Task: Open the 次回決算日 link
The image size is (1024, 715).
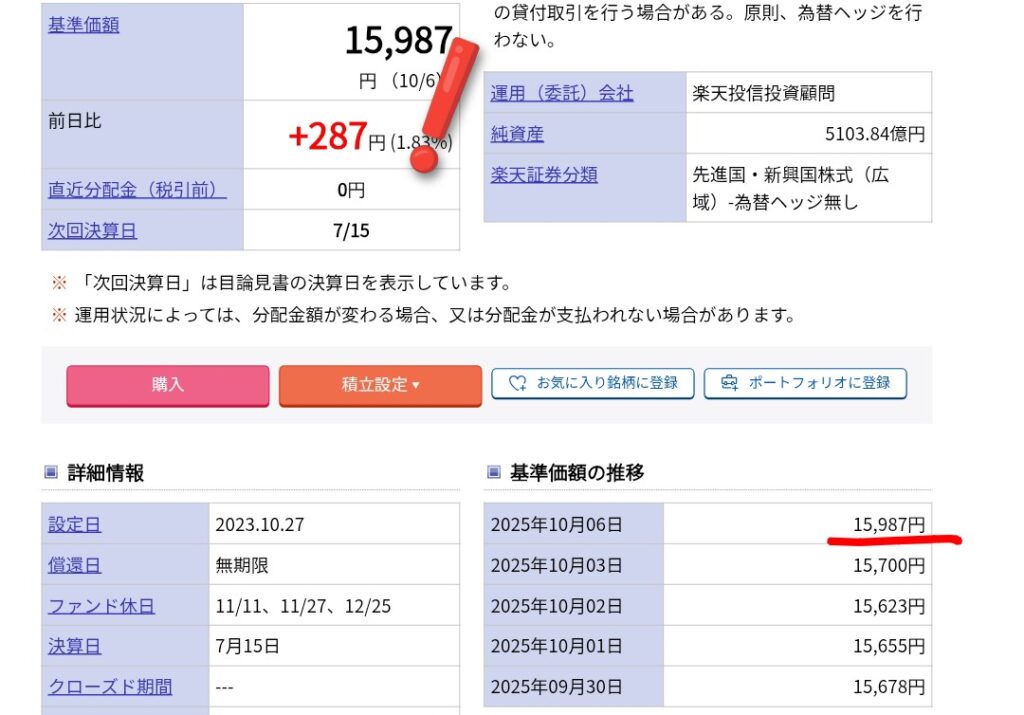Action: pyautogui.click(x=93, y=231)
